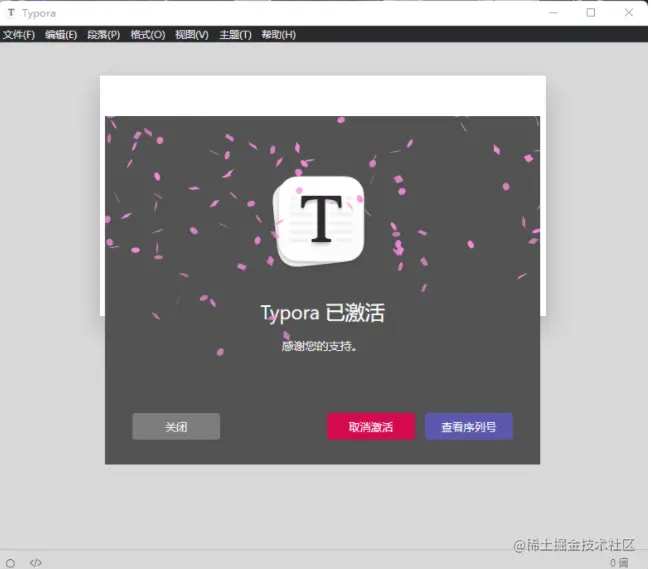Viewport: 651px width, 569px height.
Task: Close the Typora window
Action: [x=629, y=13]
